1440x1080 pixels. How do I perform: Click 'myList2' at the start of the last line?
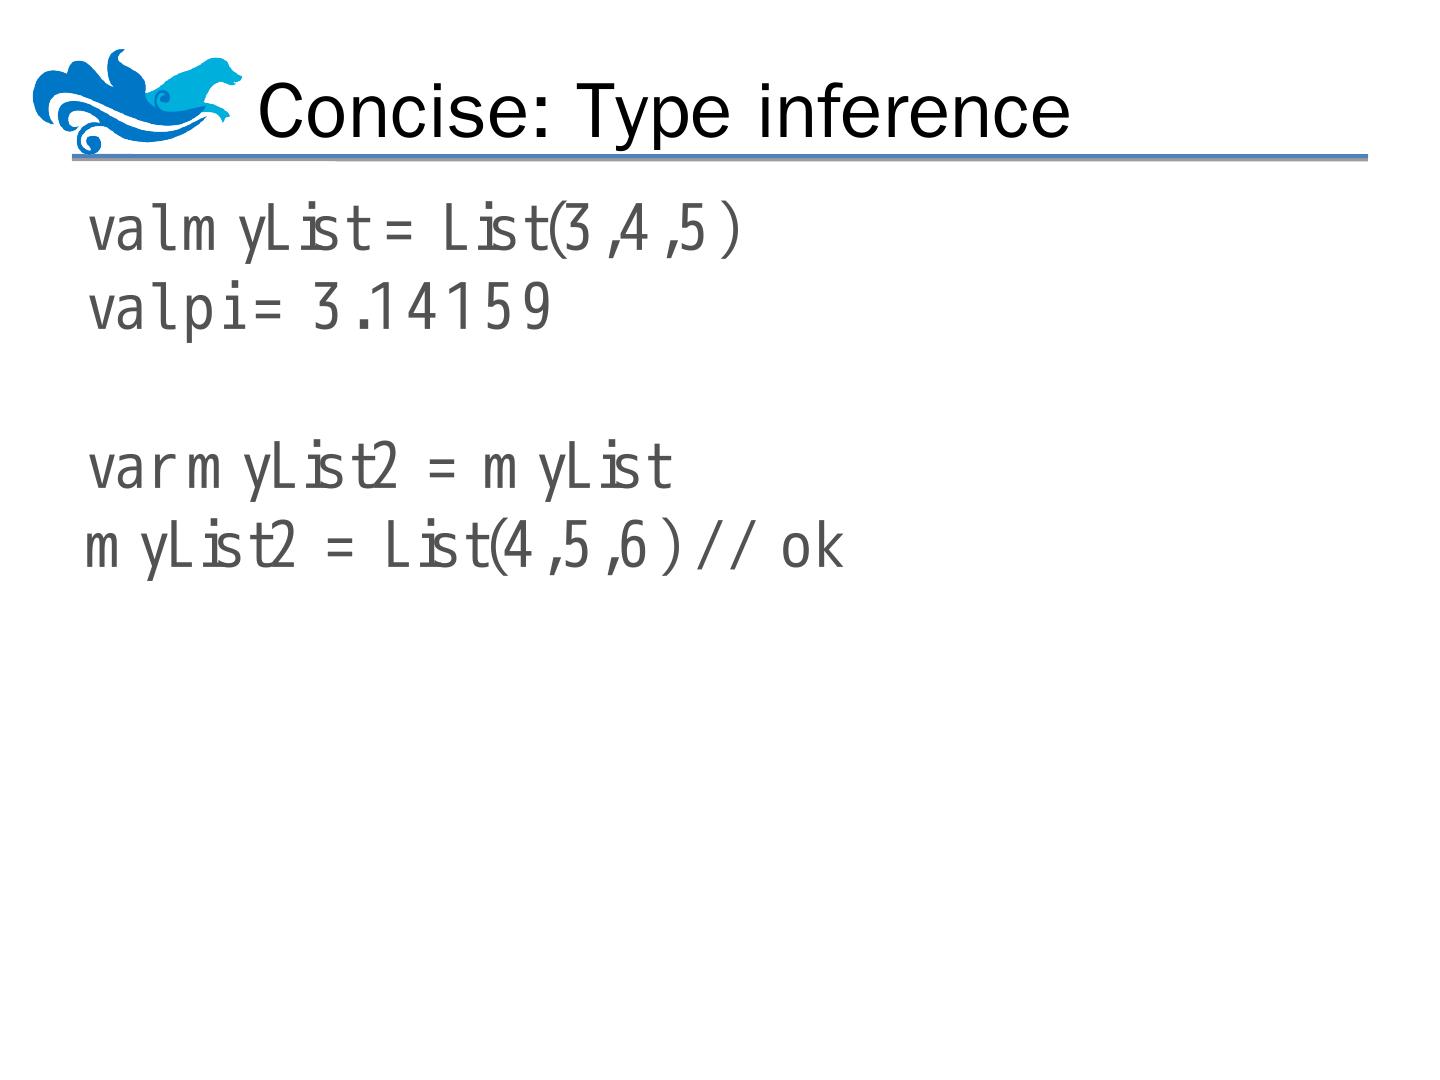click(x=190, y=548)
